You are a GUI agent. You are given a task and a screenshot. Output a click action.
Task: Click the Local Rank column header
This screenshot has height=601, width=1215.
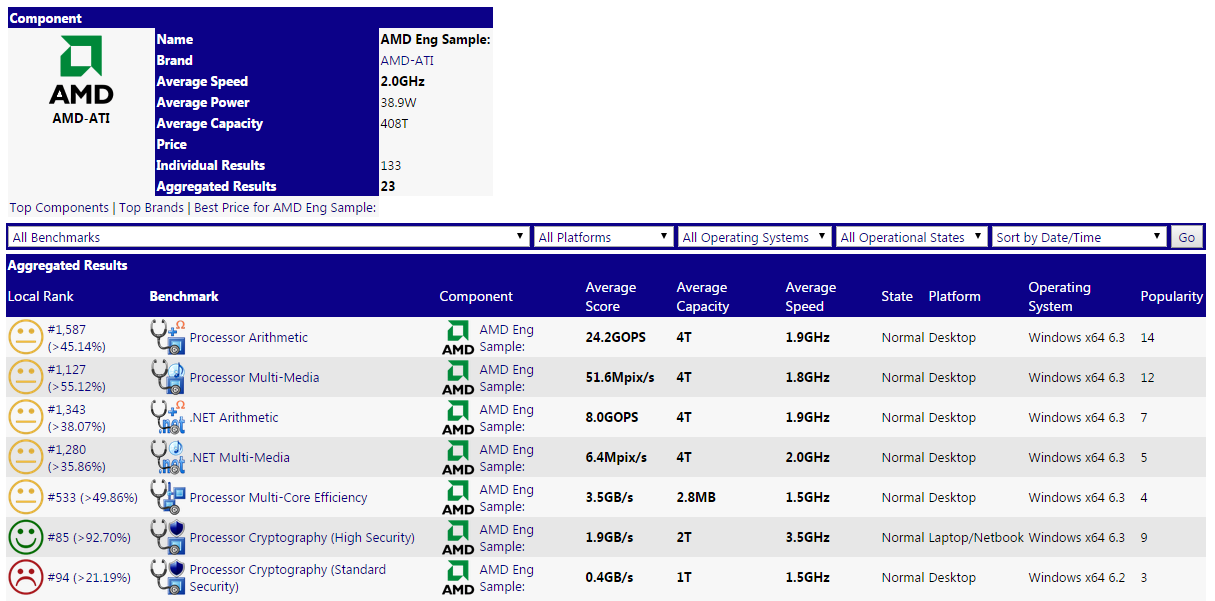pyautogui.click(x=41, y=296)
